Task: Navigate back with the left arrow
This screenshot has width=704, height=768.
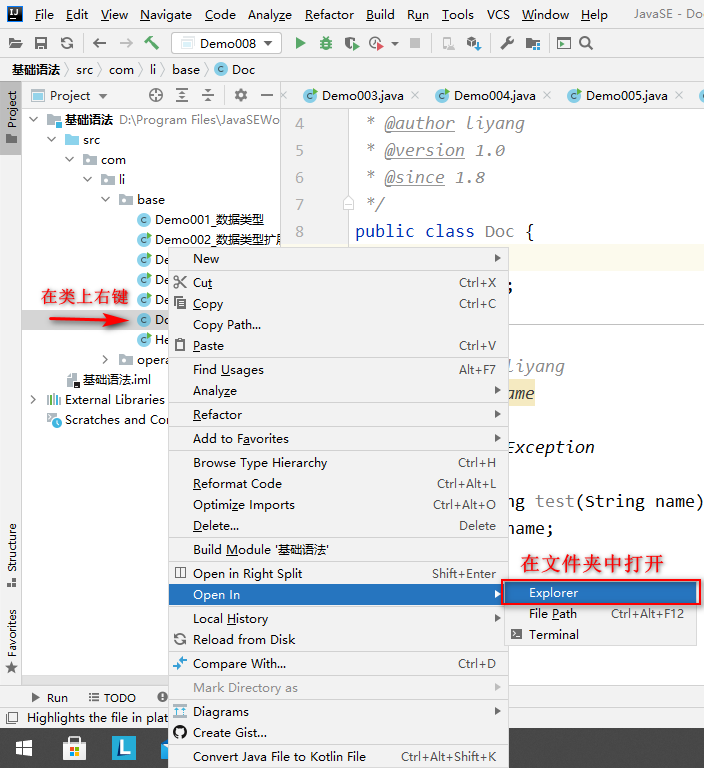Action: point(99,44)
